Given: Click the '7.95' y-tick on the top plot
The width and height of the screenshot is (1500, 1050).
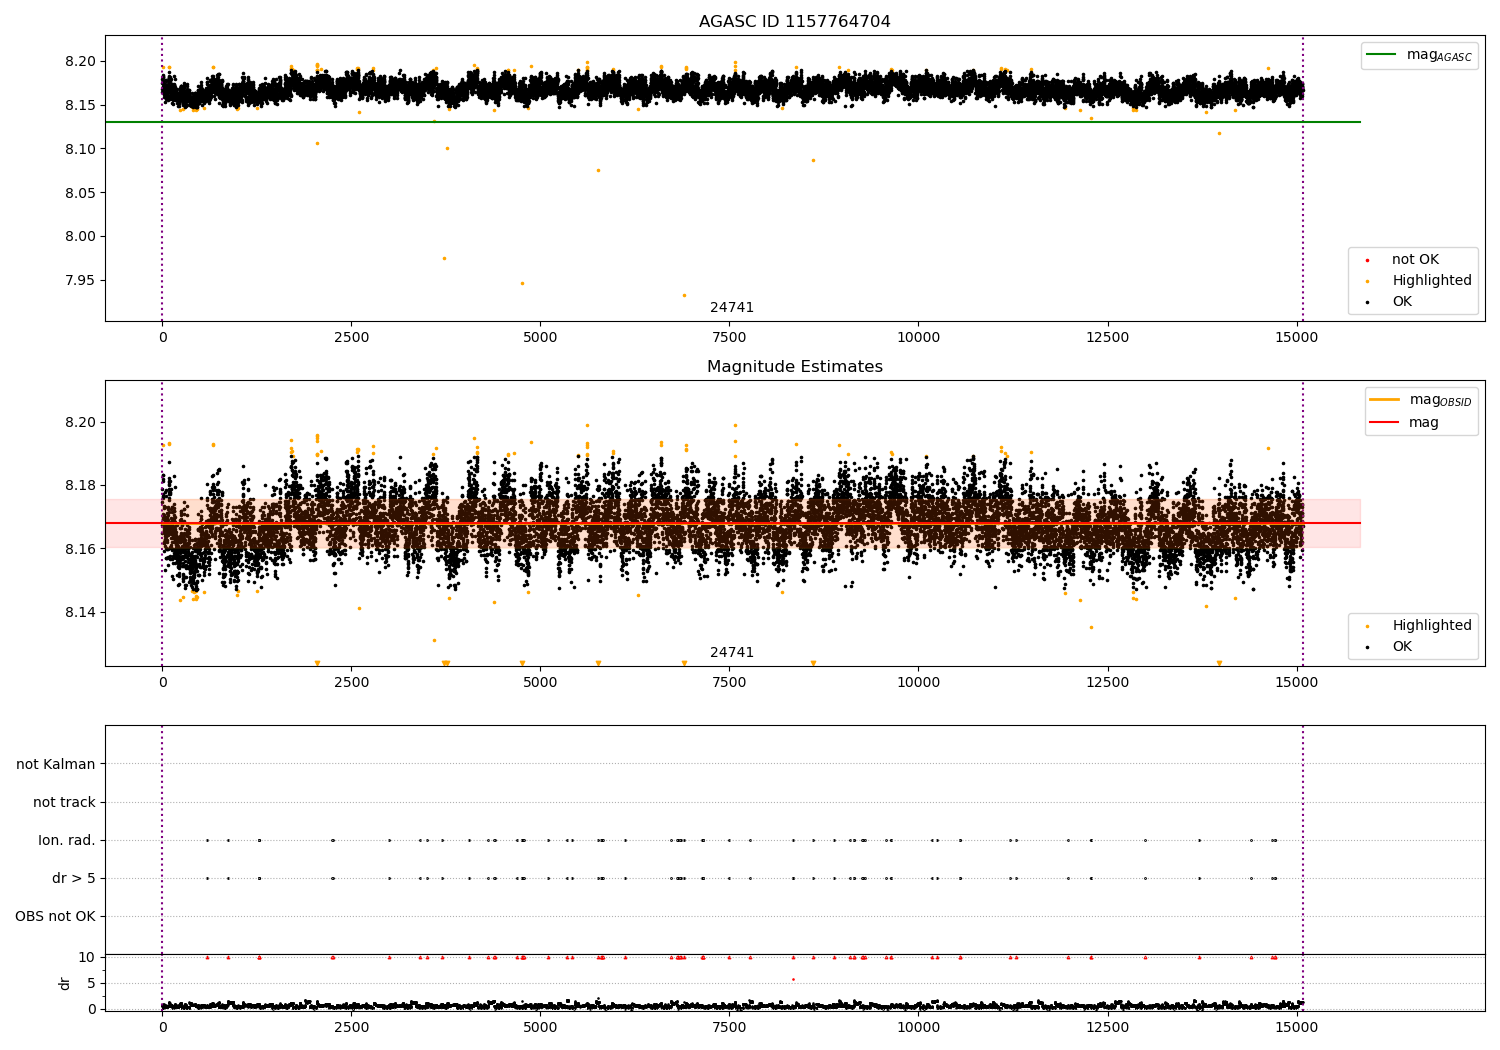Looking at the screenshot, I should [82, 281].
